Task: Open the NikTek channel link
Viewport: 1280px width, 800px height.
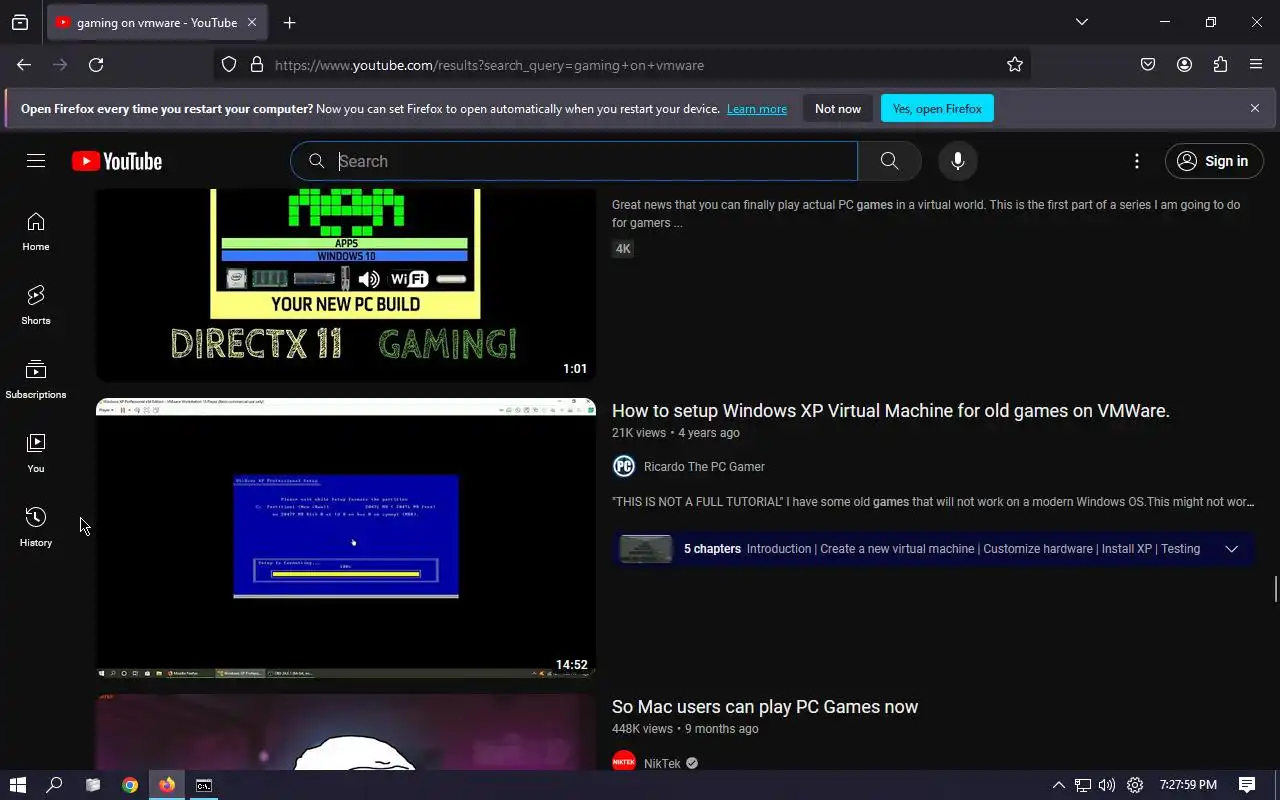Action: pos(662,764)
